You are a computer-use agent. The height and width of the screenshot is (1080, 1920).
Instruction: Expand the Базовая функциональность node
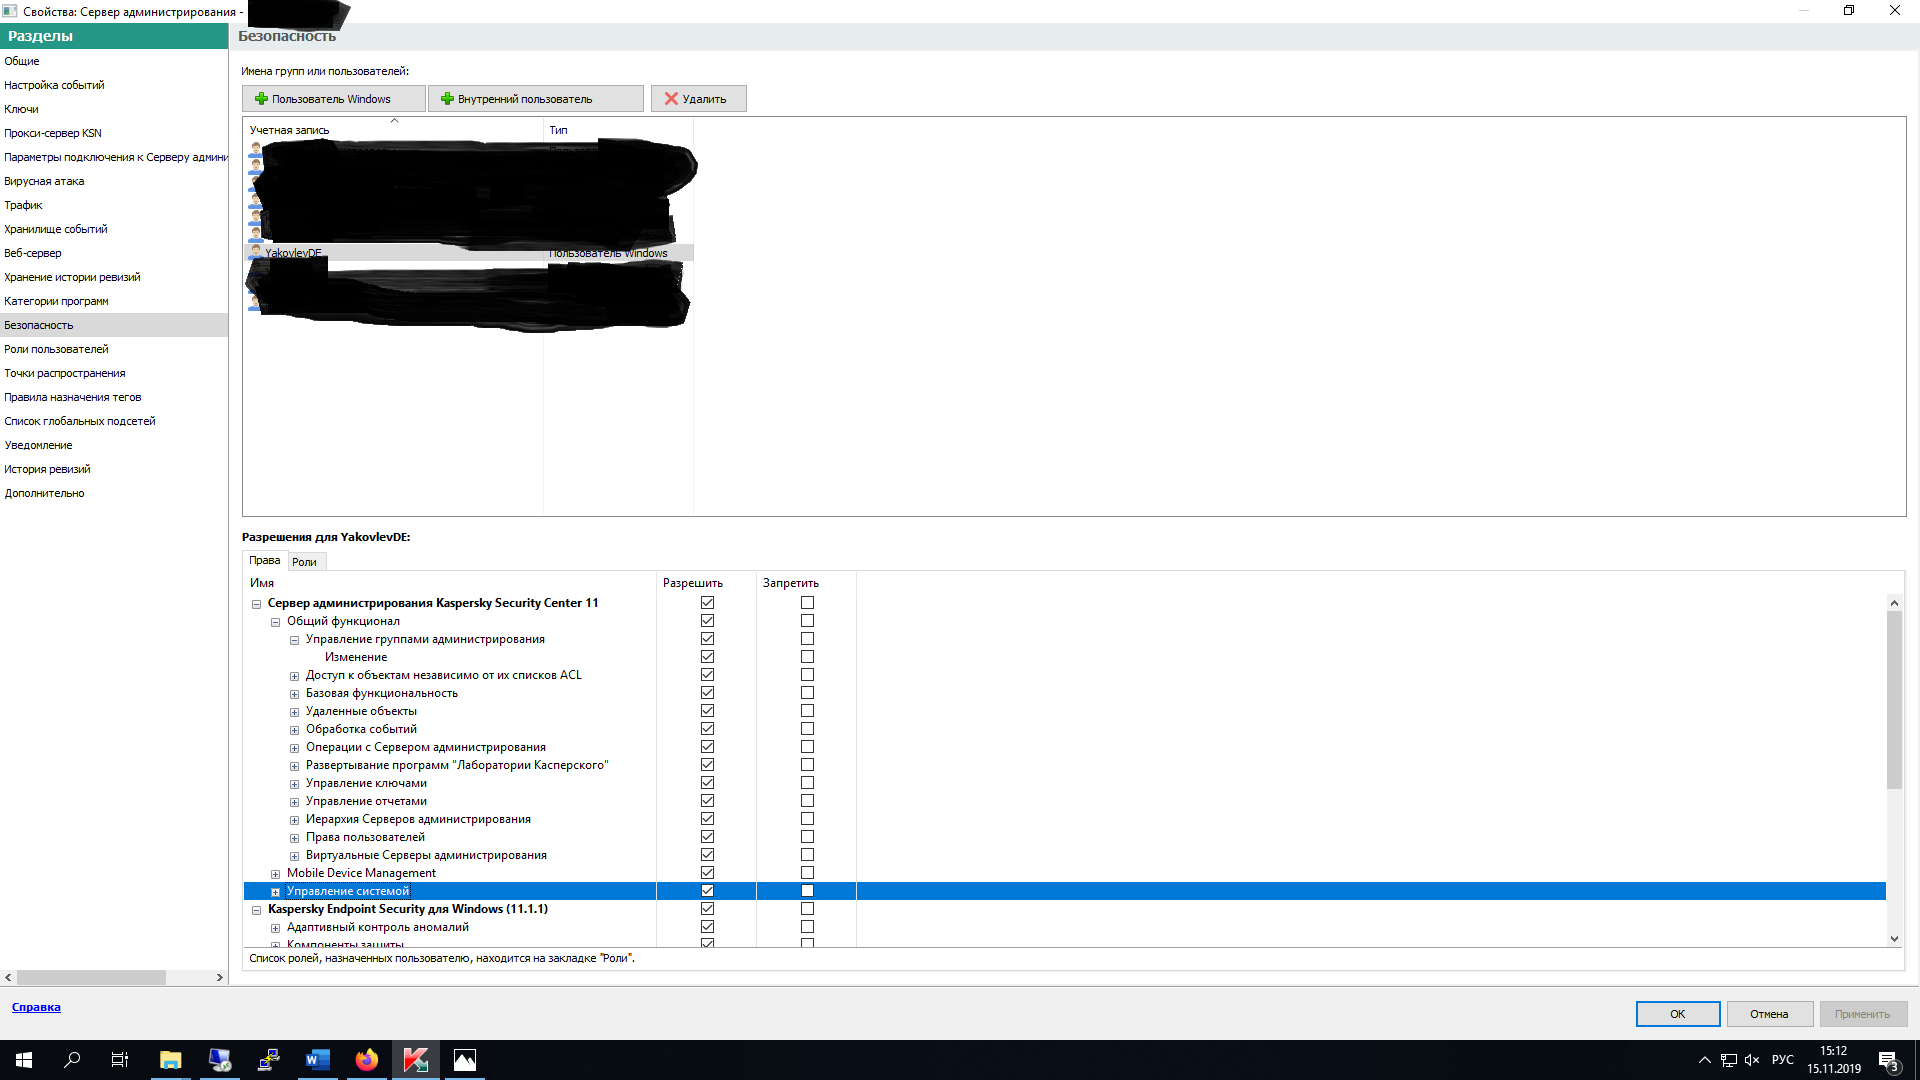294,694
